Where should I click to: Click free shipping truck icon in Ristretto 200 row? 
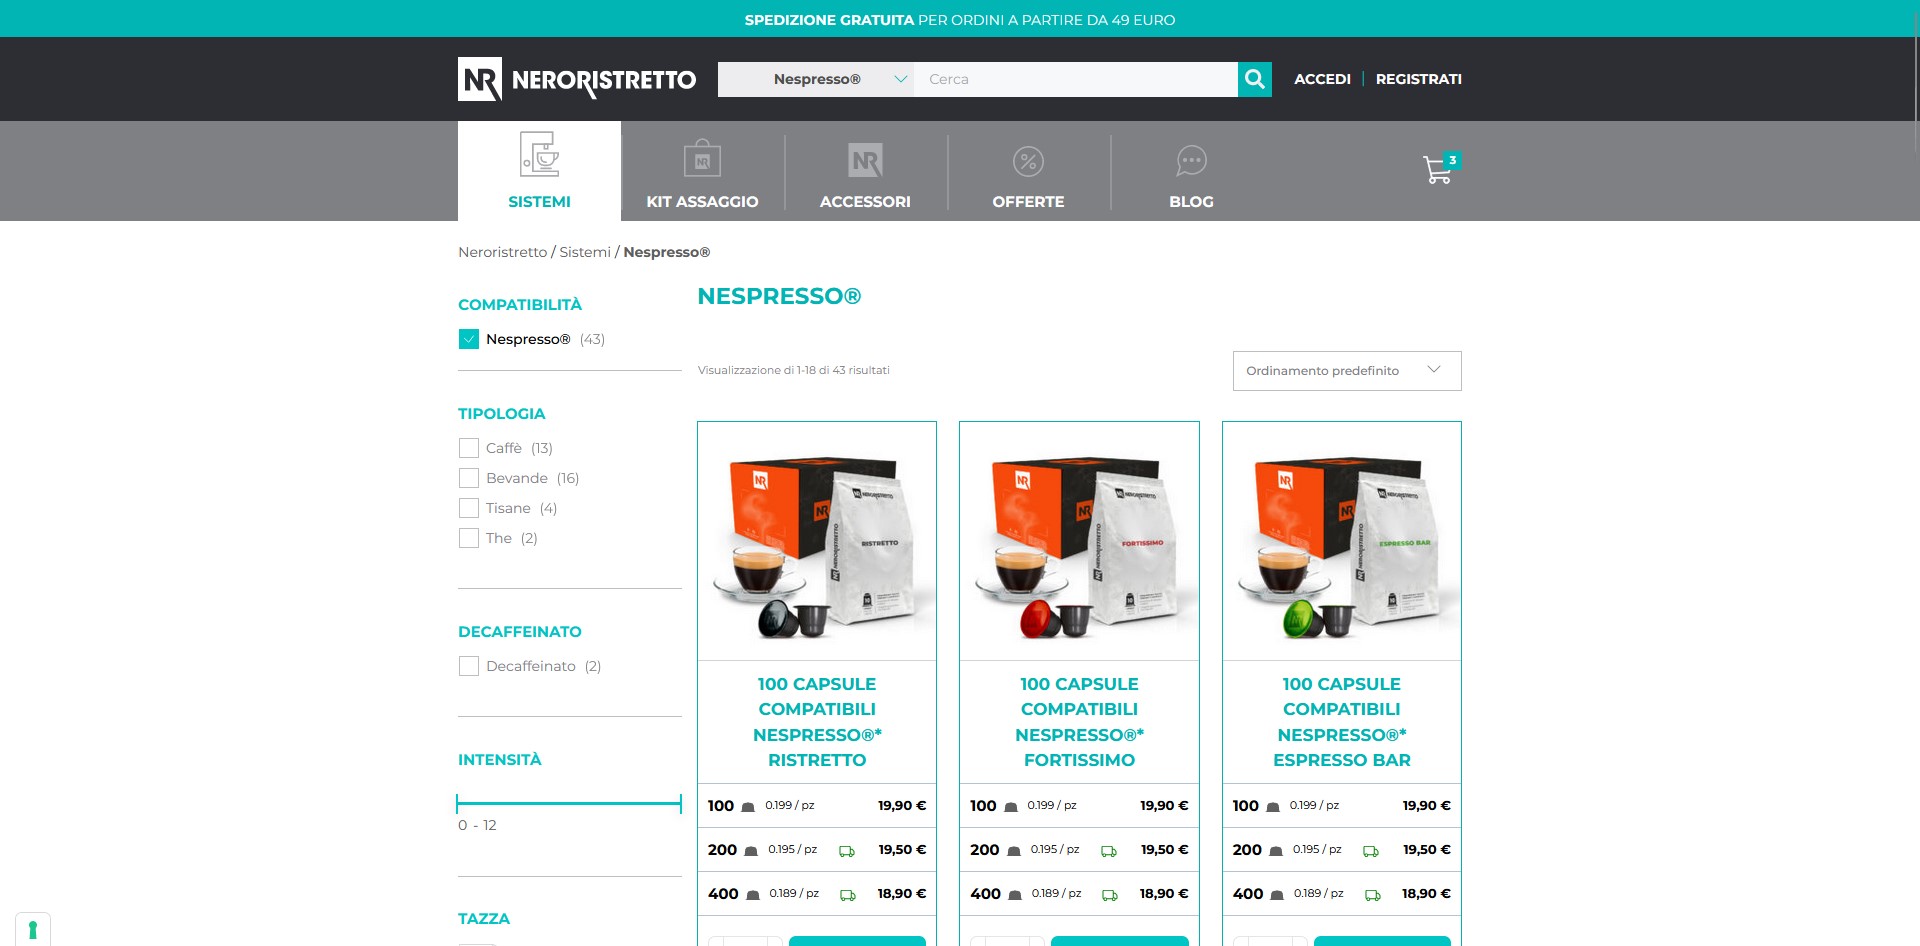pos(847,851)
